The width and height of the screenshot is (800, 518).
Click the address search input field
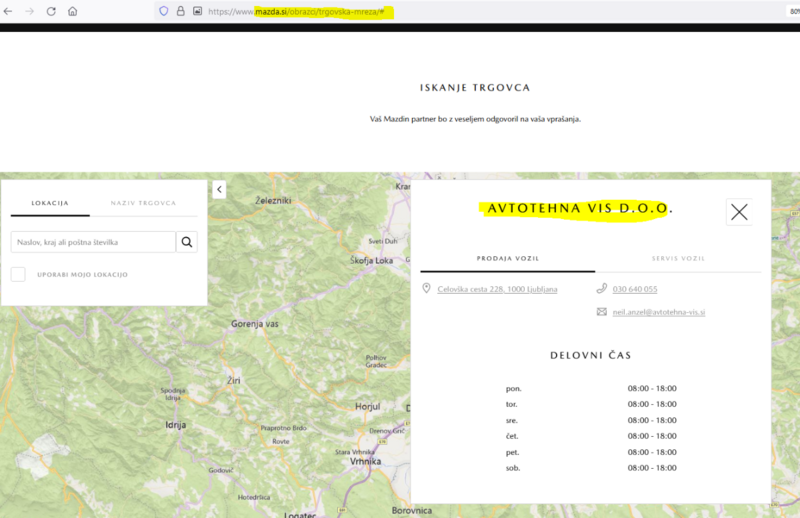pos(93,242)
